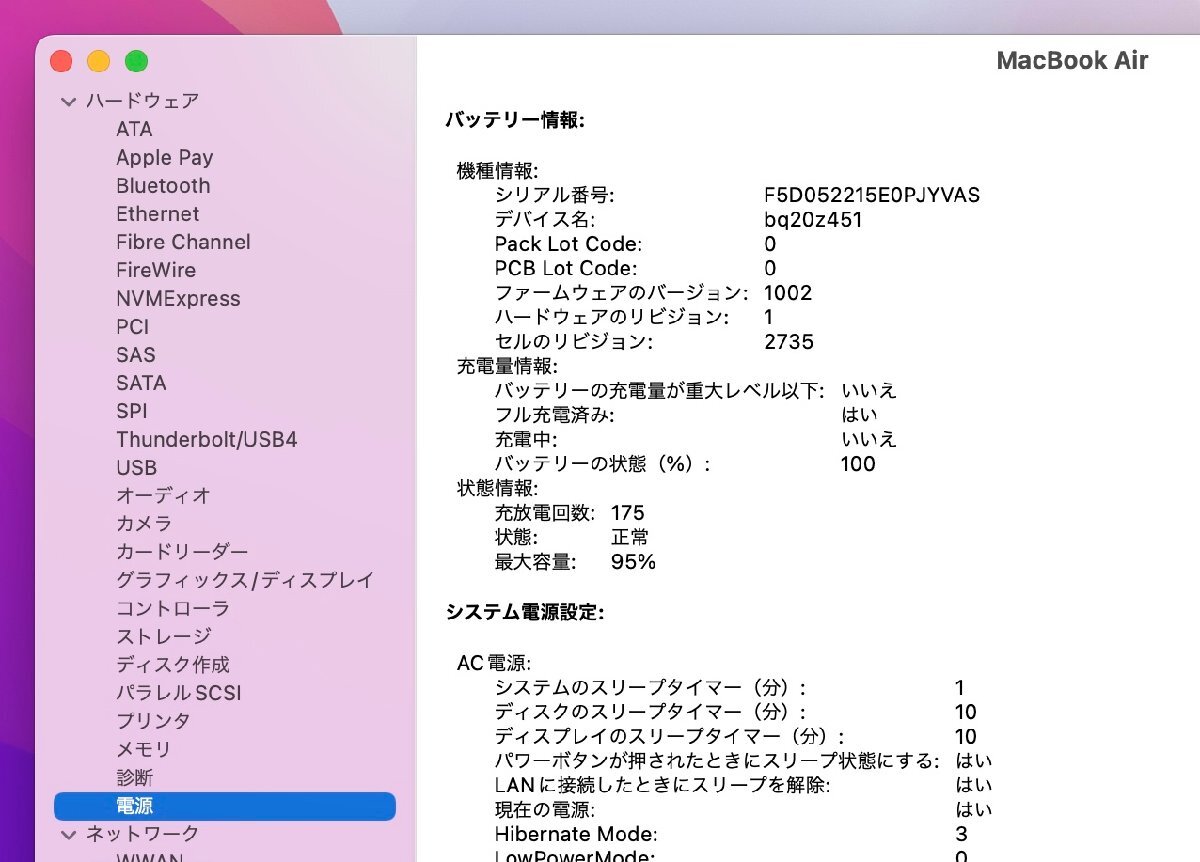
Task: Click the Pack Lot Code label
Action: coord(568,244)
